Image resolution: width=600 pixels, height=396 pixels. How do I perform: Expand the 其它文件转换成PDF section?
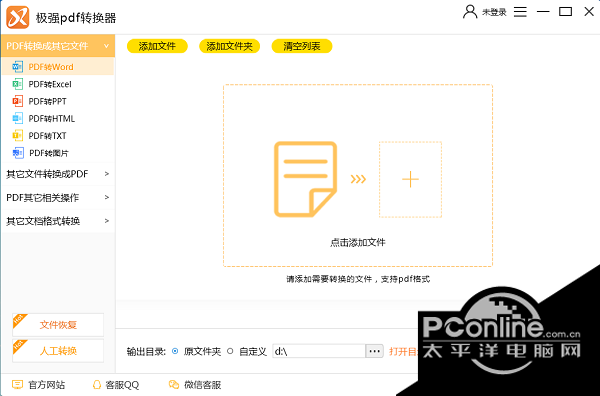(x=58, y=174)
